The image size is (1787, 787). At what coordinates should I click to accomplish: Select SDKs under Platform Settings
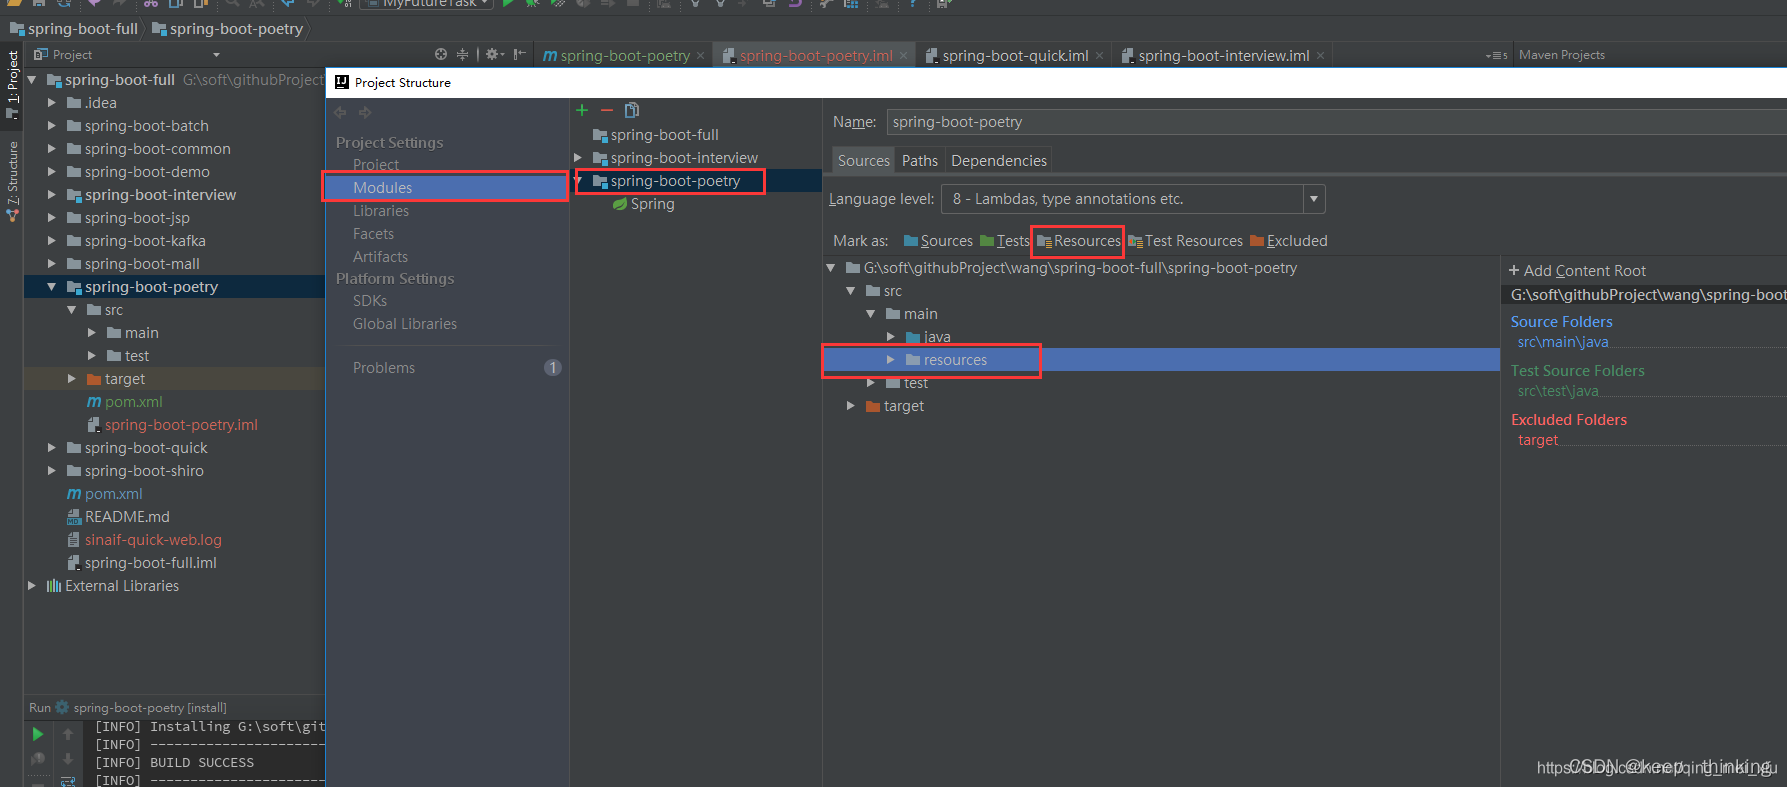click(370, 301)
